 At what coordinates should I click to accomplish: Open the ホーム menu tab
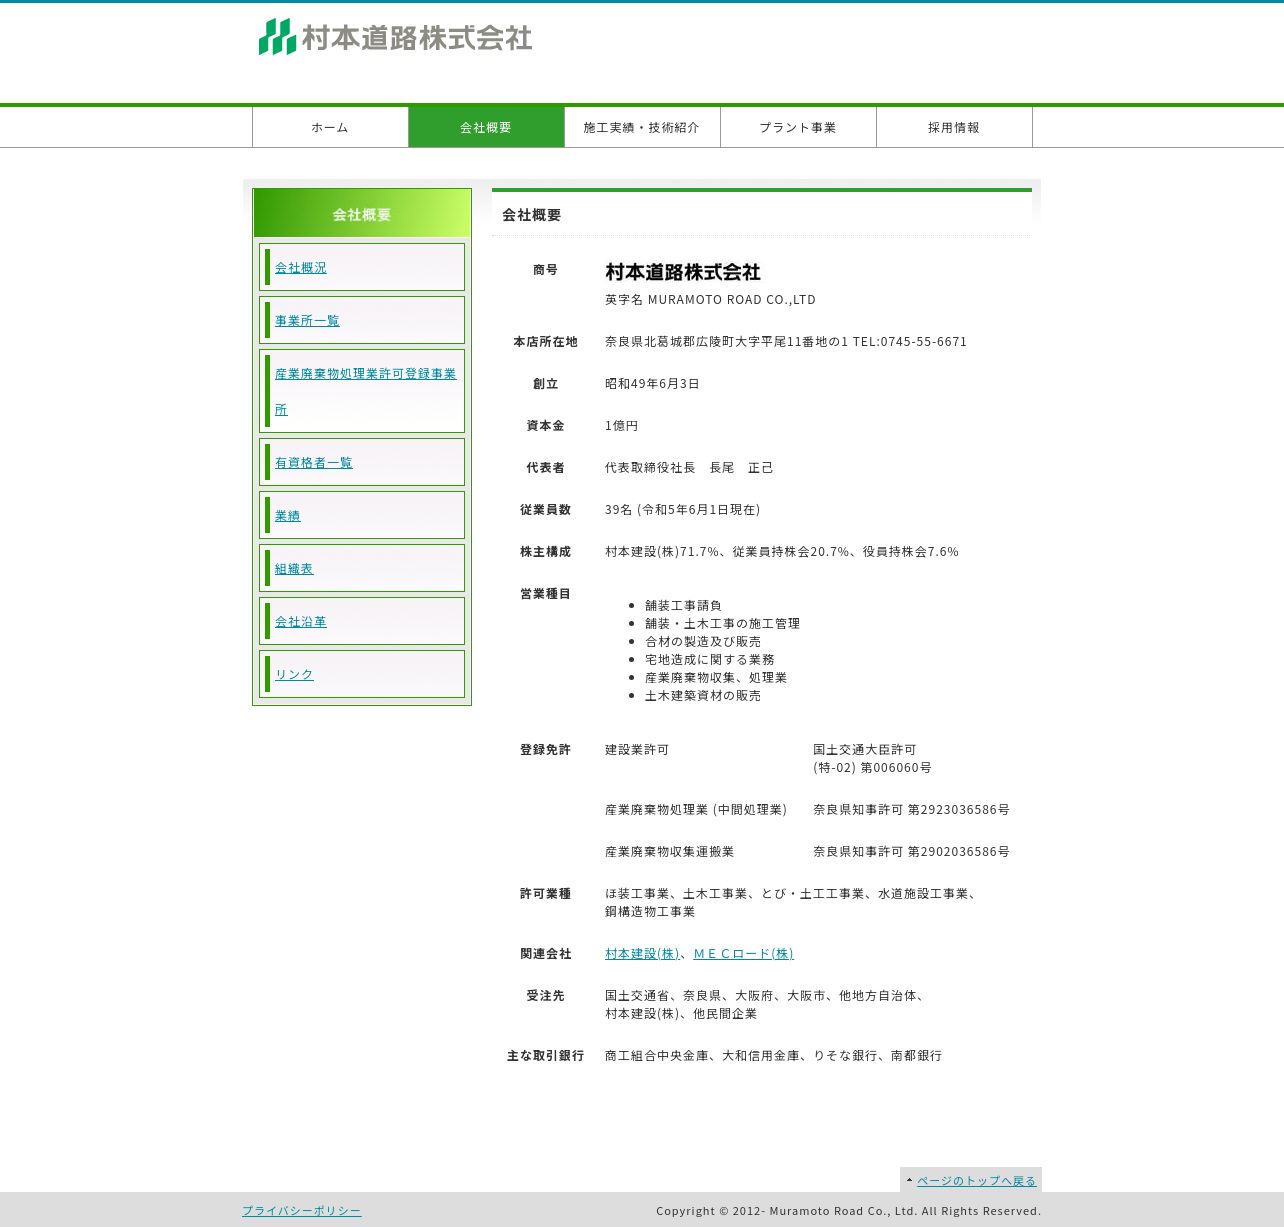pyautogui.click(x=330, y=127)
